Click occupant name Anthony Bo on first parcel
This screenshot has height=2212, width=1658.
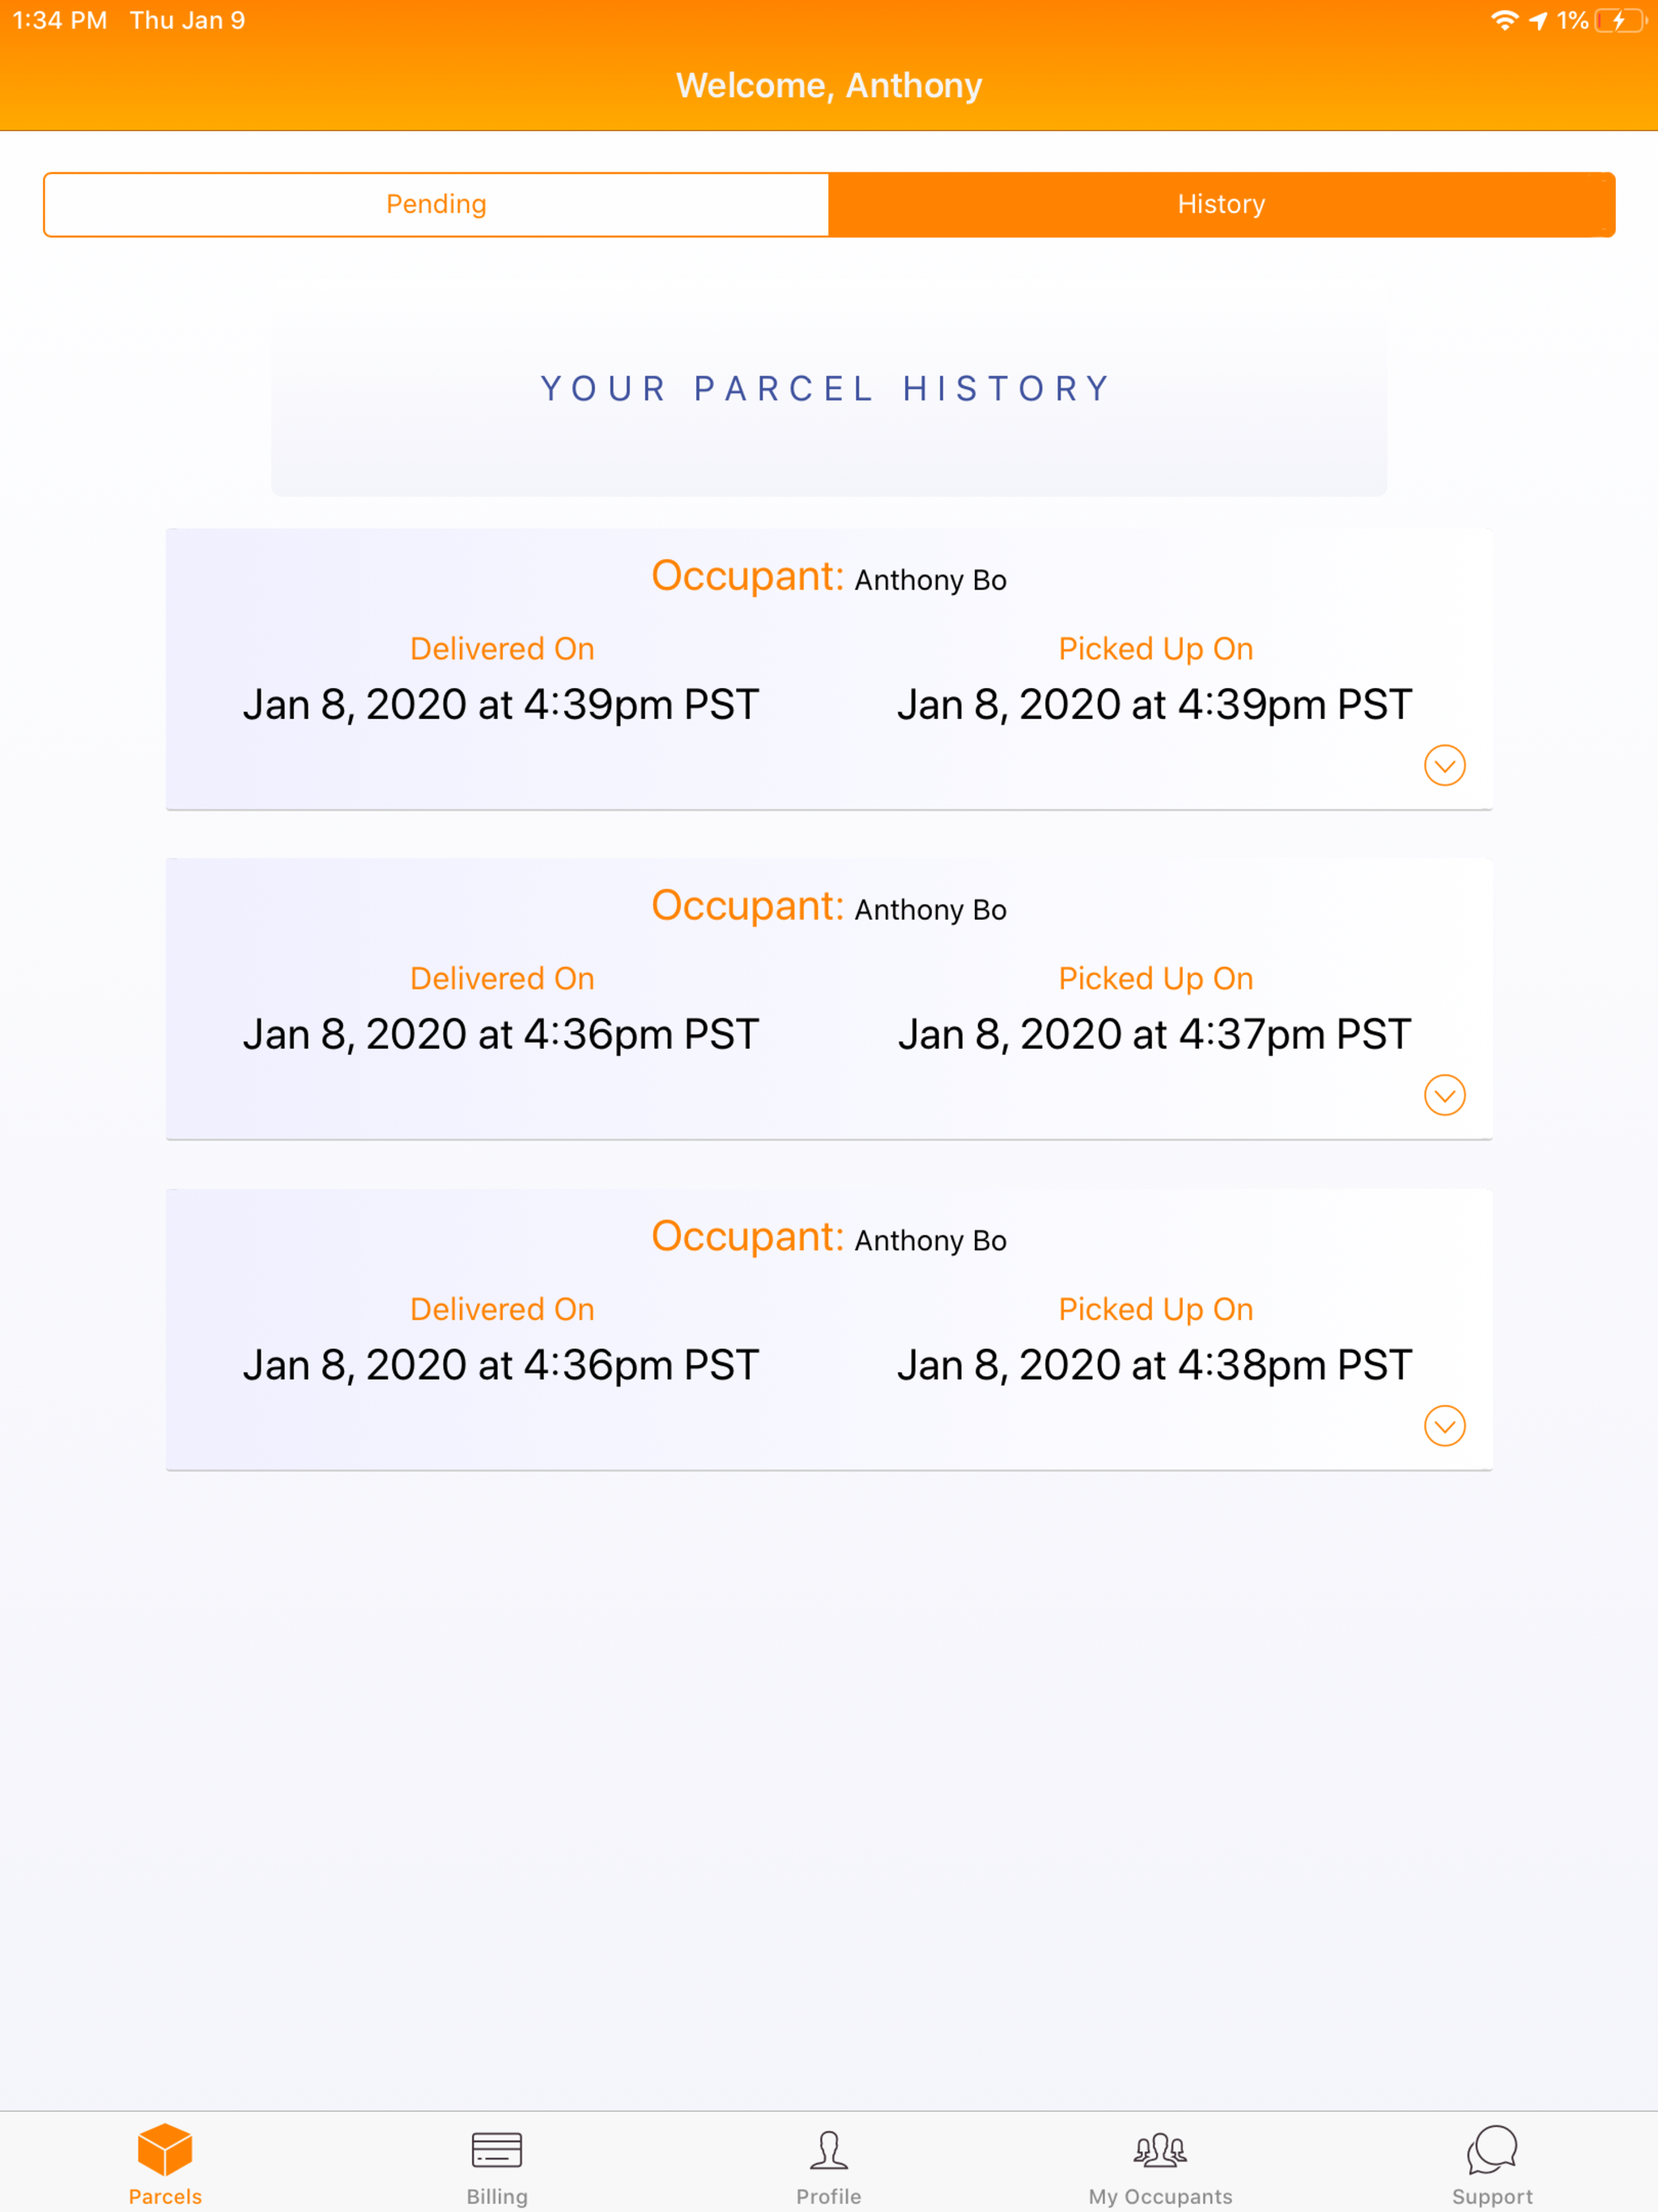(929, 579)
